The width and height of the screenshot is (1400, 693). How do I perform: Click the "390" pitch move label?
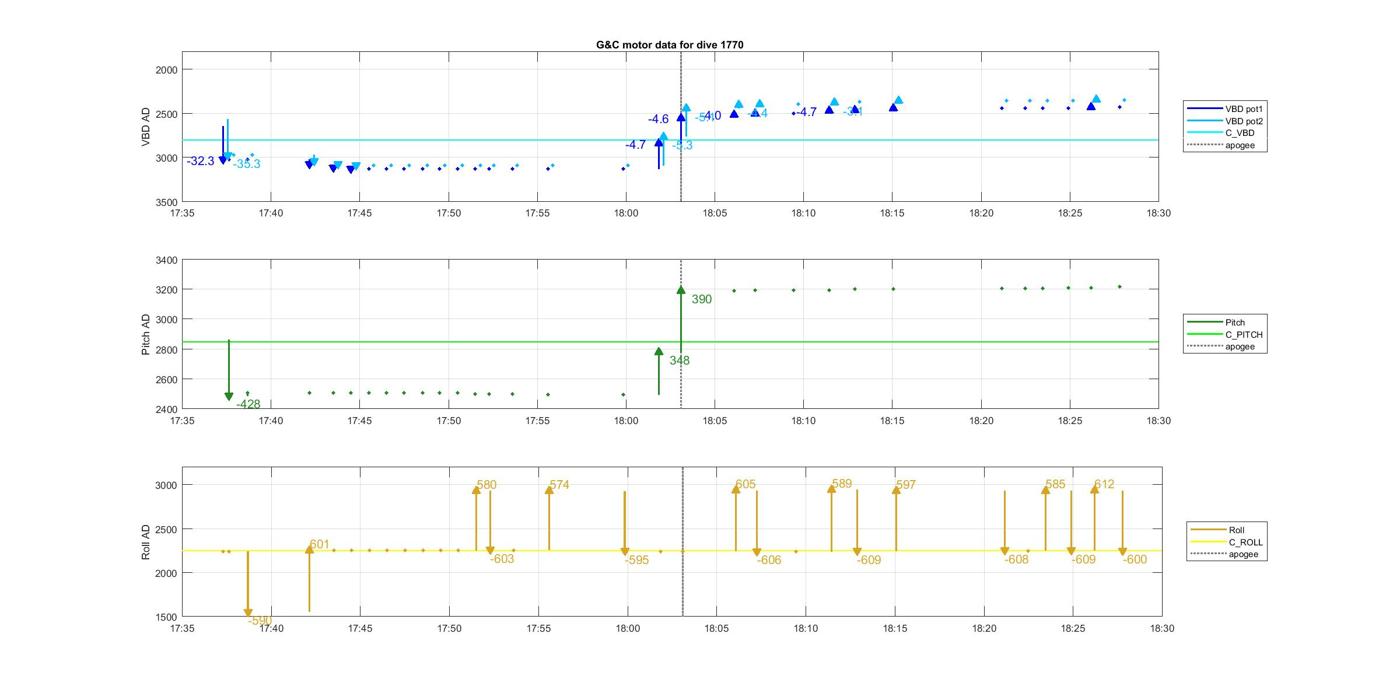pos(701,299)
